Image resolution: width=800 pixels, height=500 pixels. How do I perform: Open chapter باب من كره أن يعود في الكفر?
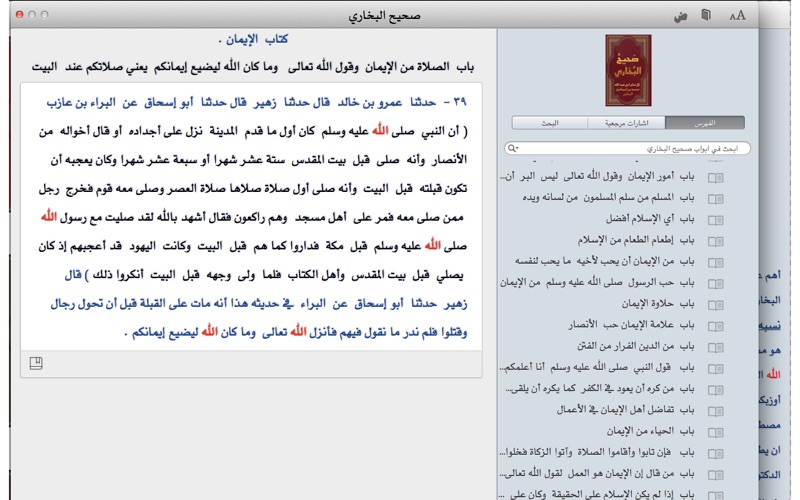[x=600, y=389]
